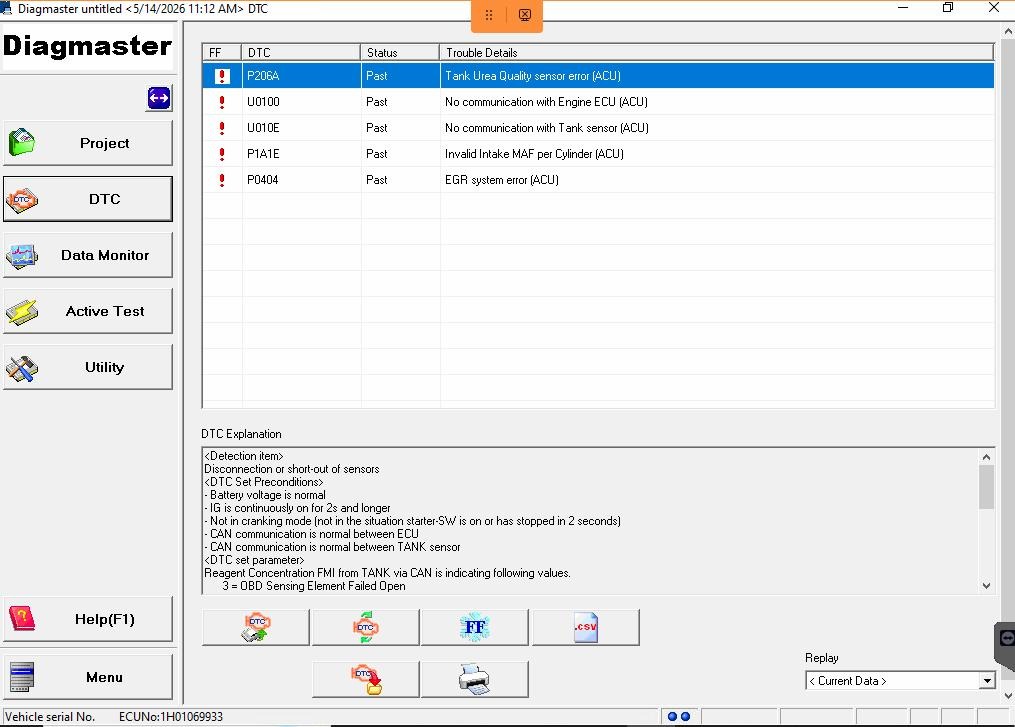
Task: Select DTC code U010E
Action: (x=263, y=128)
